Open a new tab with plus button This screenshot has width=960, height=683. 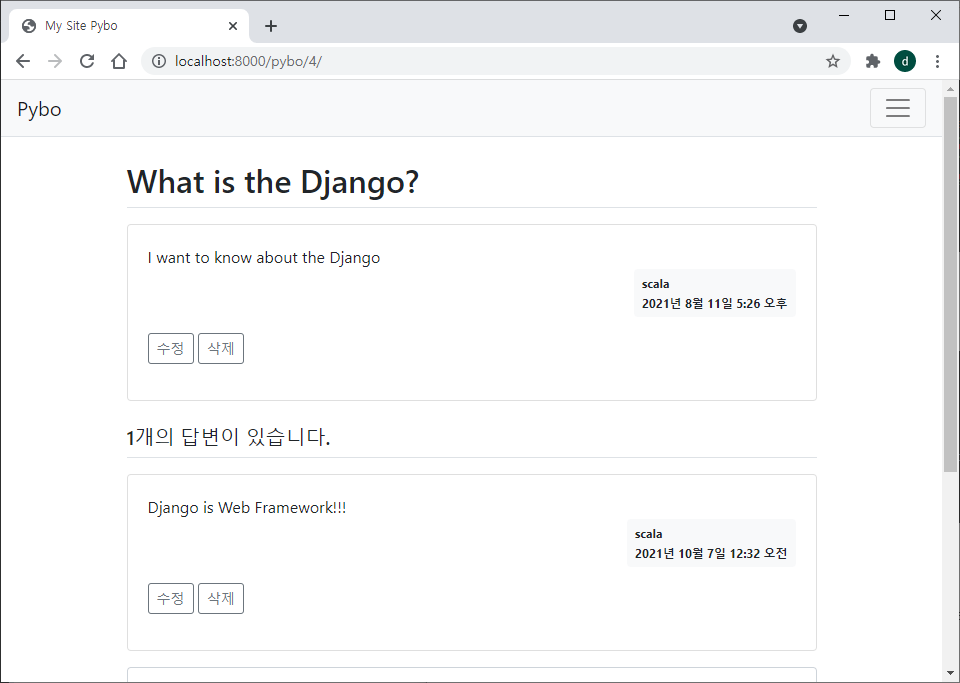pyautogui.click(x=271, y=26)
